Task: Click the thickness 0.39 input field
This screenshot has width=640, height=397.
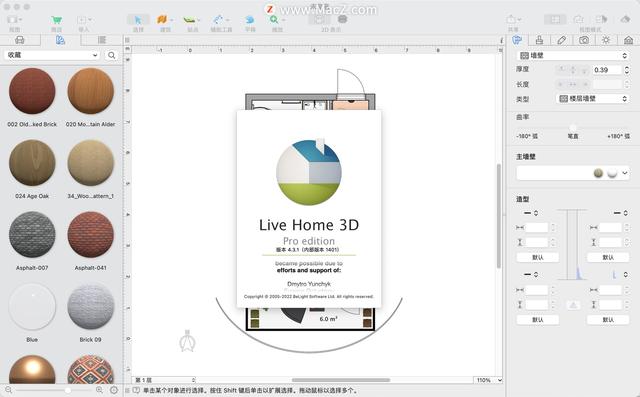Action: point(607,70)
